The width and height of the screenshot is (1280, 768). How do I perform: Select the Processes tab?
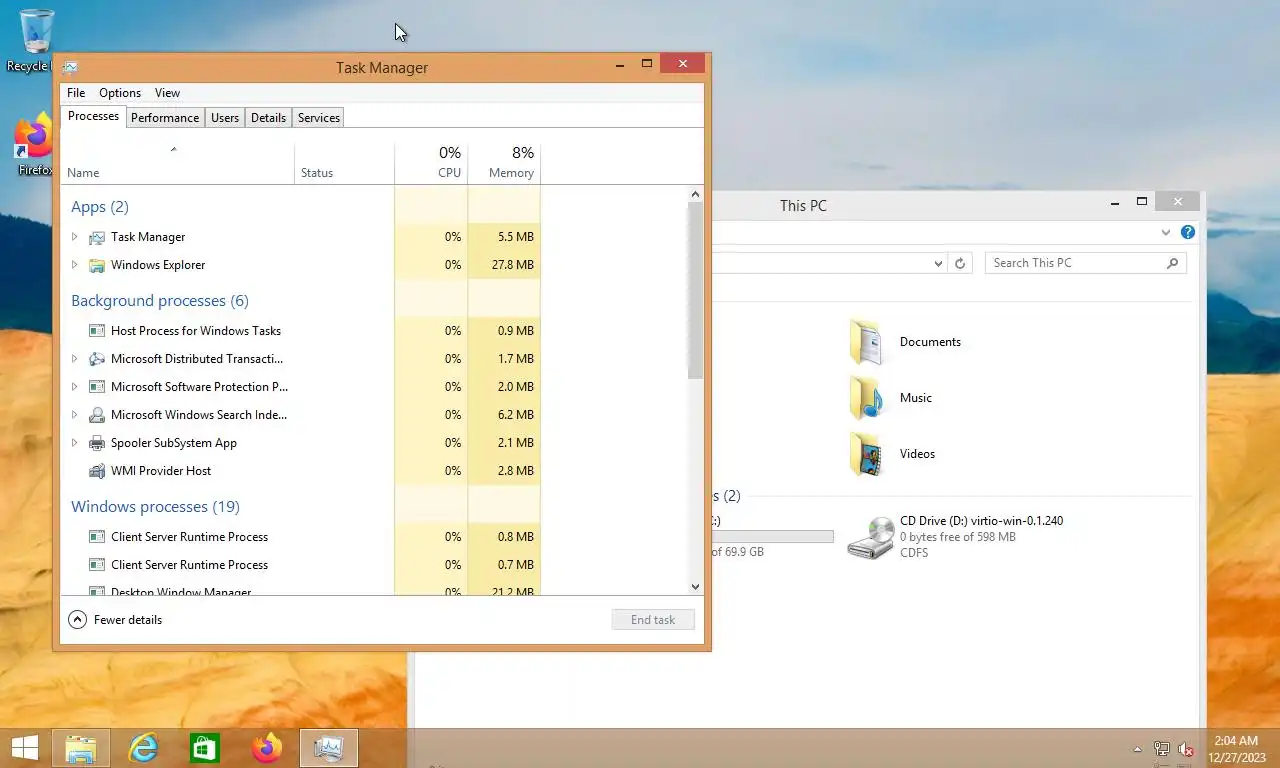pyautogui.click(x=94, y=116)
